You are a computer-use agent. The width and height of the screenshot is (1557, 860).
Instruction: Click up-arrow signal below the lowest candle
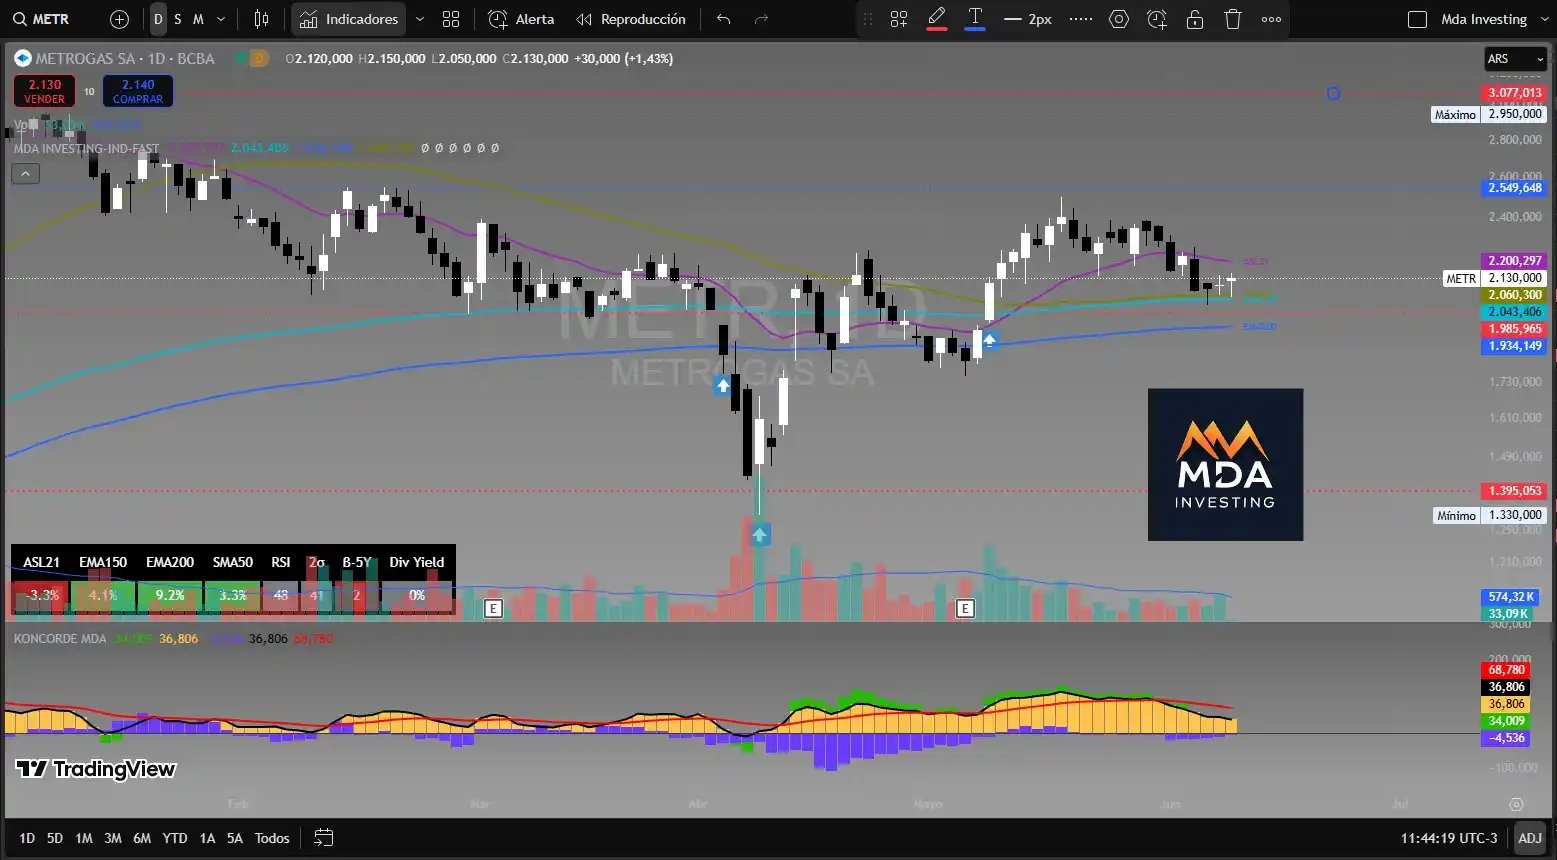coord(760,534)
